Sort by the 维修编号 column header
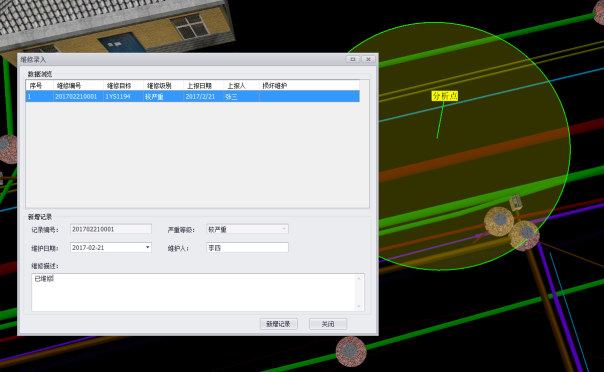 [78, 85]
